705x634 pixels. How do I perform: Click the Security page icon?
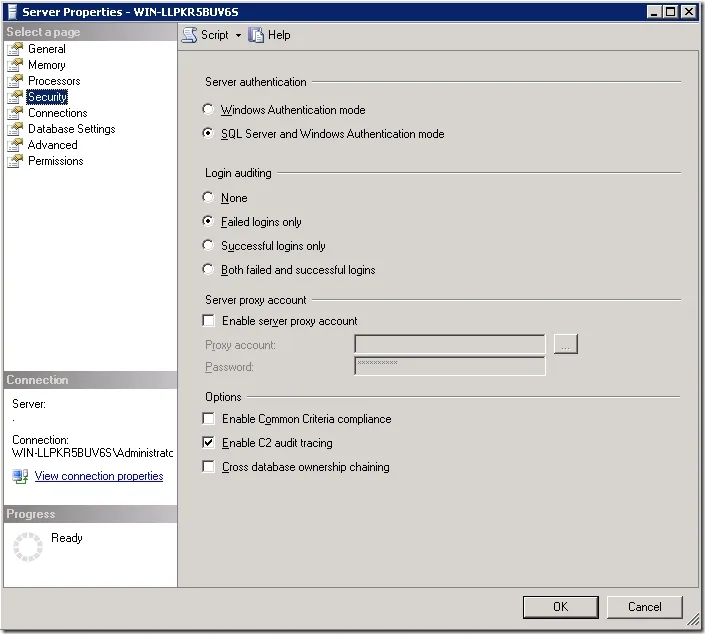15,97
